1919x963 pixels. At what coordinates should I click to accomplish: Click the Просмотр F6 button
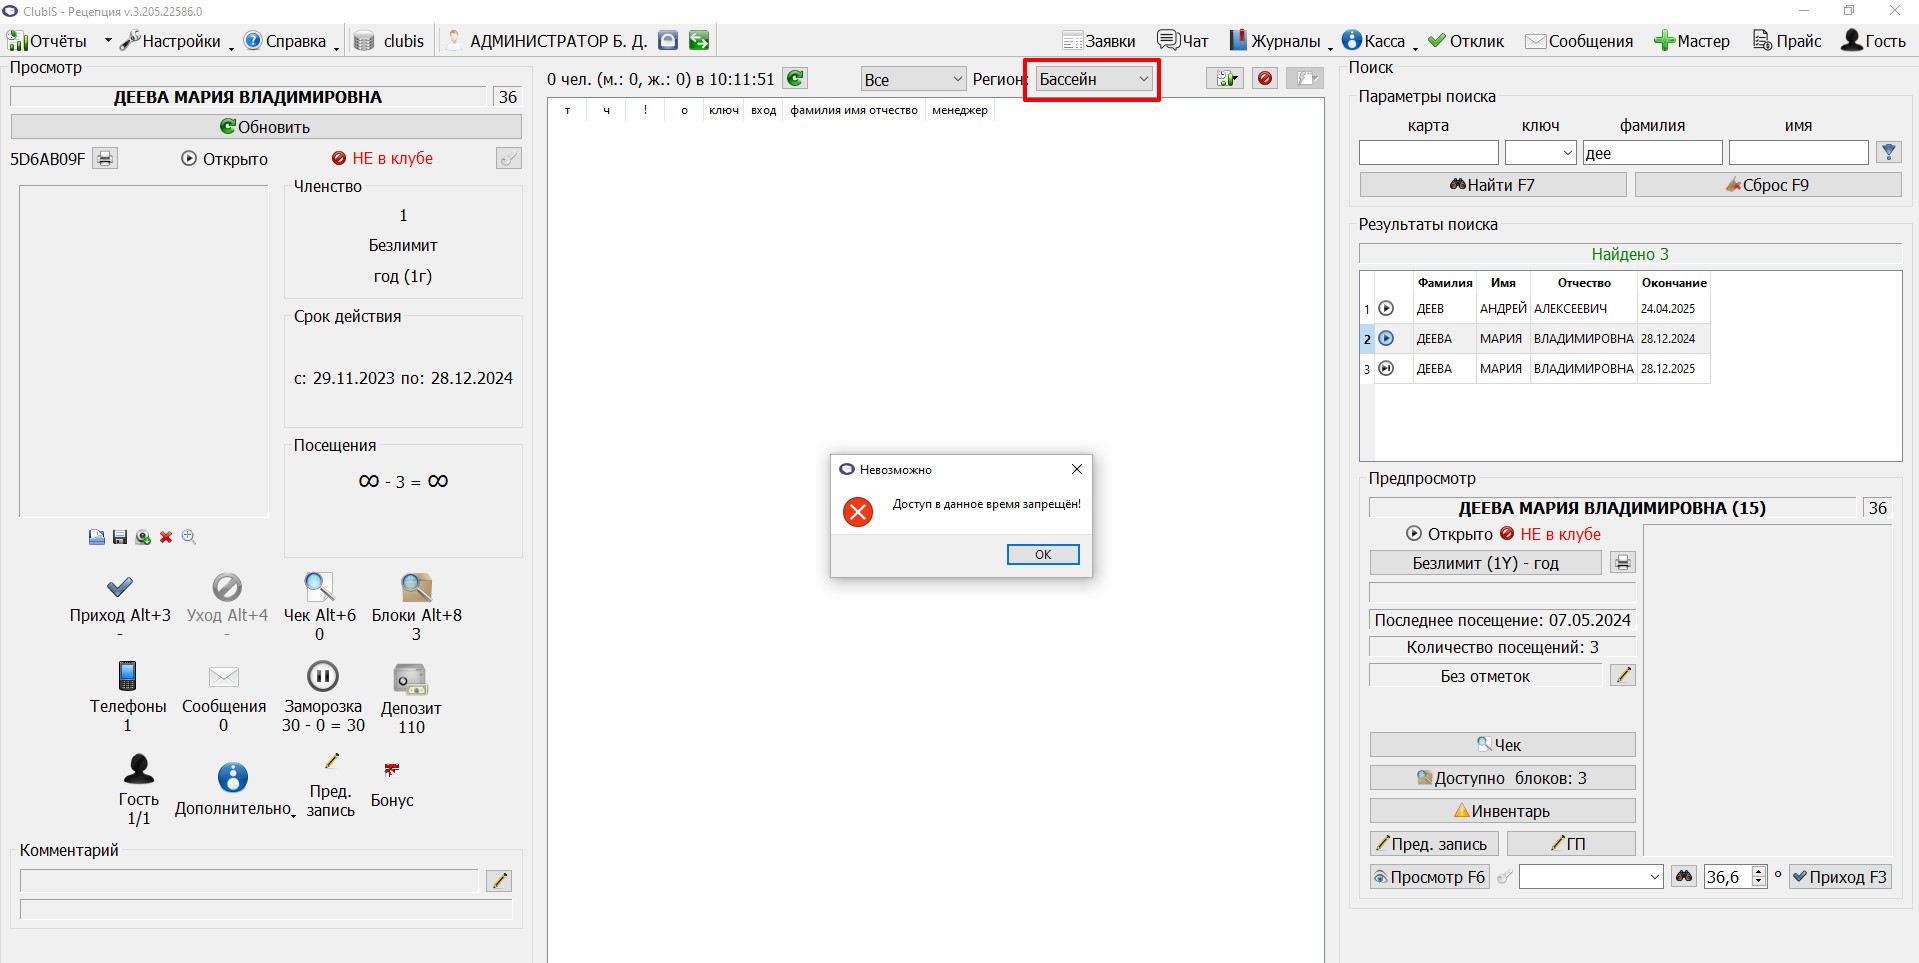point(1430,877)
